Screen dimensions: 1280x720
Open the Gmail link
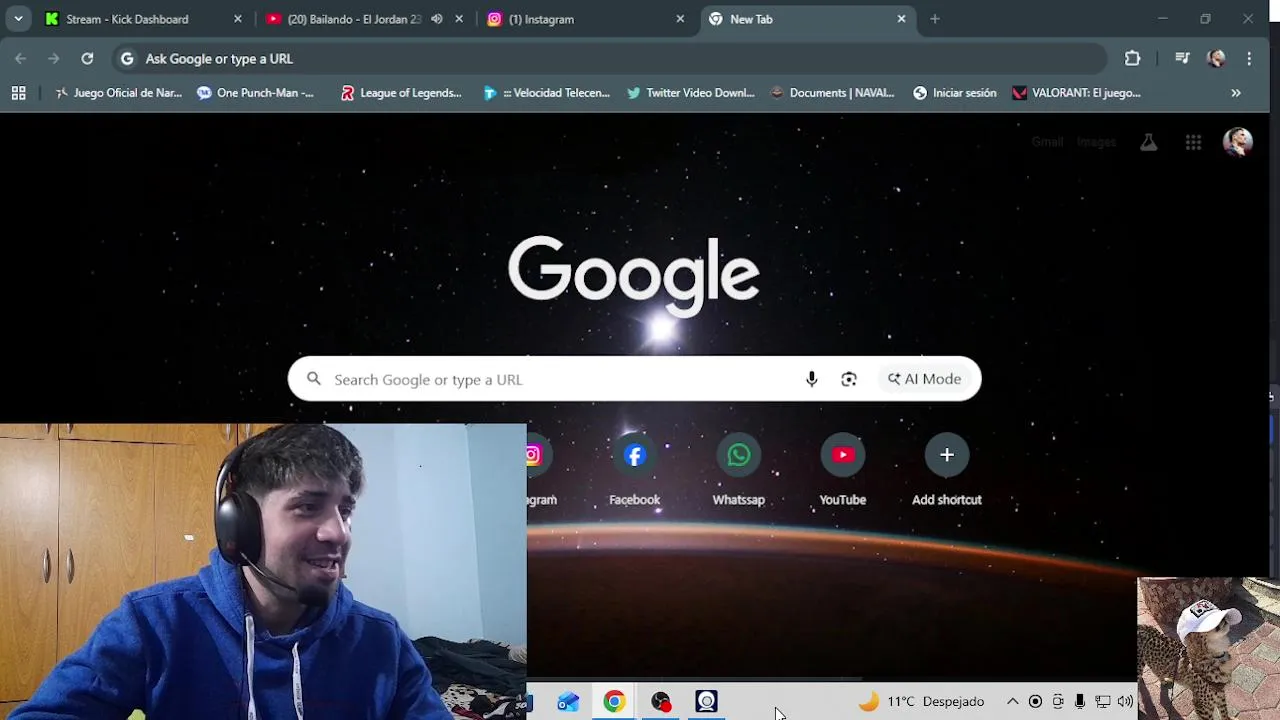click(x=1047, y=142)
